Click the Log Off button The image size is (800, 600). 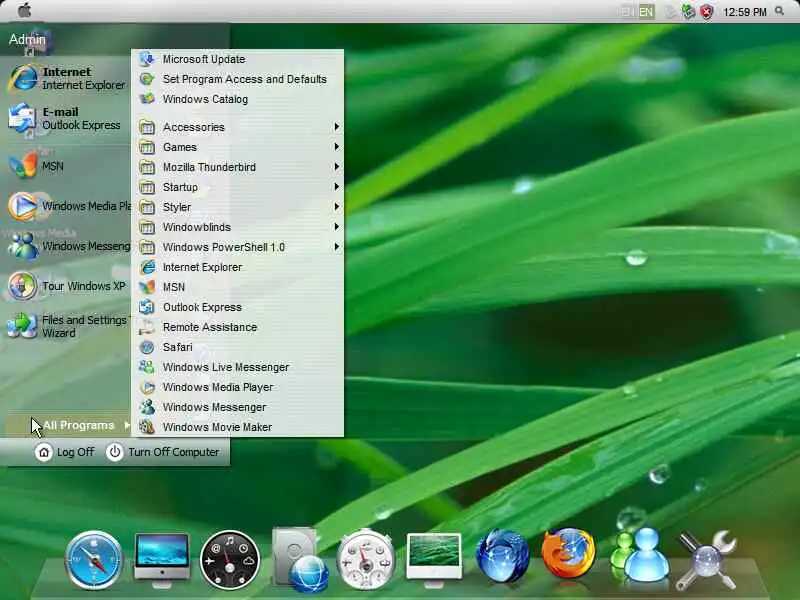tap(65, 452)
